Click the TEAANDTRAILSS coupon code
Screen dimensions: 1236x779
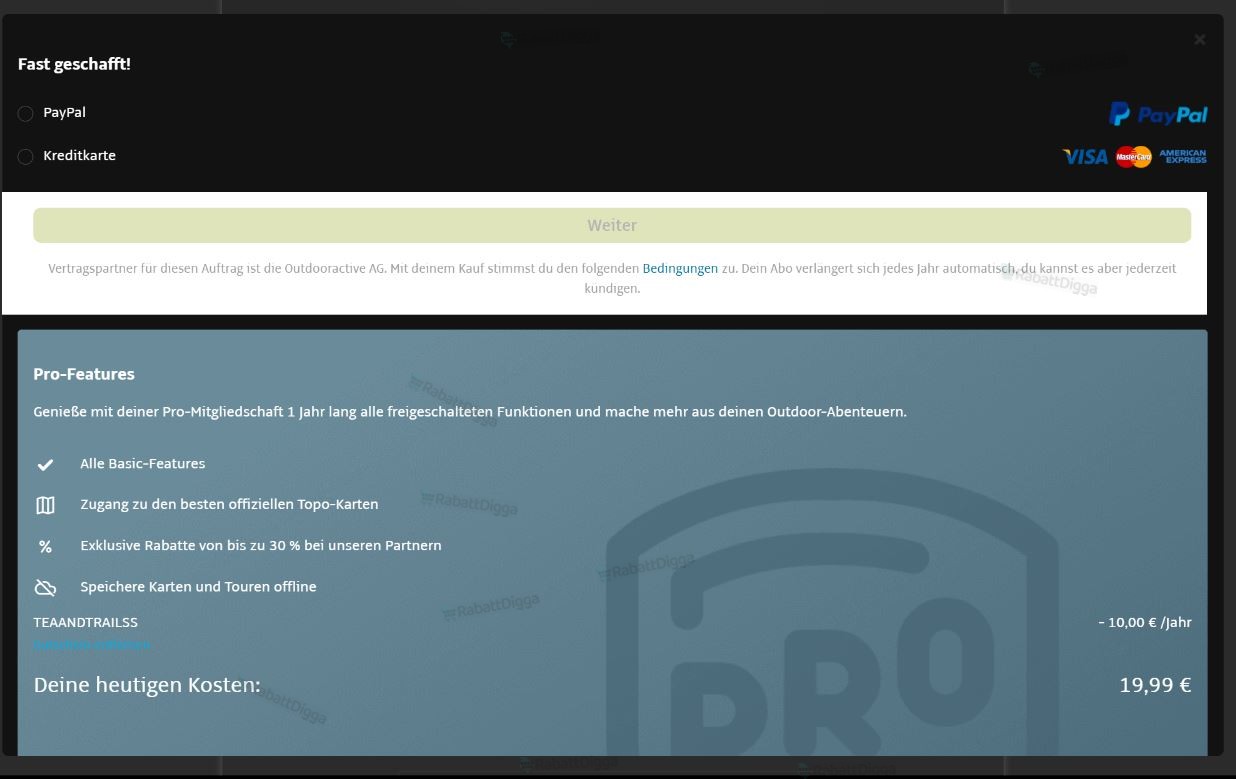pos(86,622)
